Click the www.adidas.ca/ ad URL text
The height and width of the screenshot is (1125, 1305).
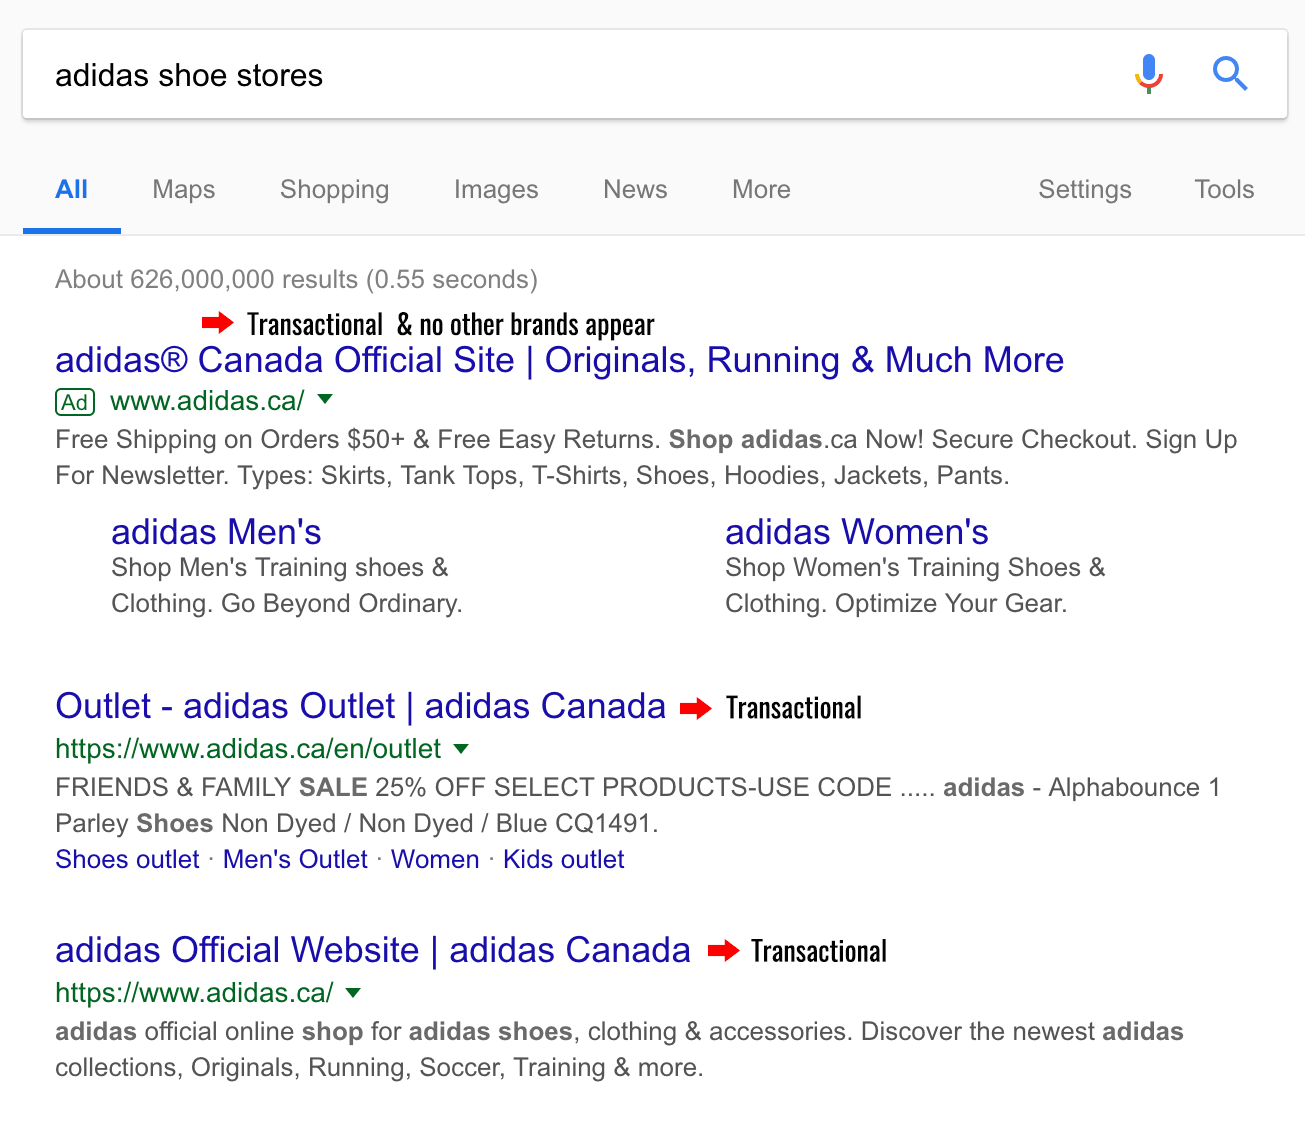coord(207,401)
